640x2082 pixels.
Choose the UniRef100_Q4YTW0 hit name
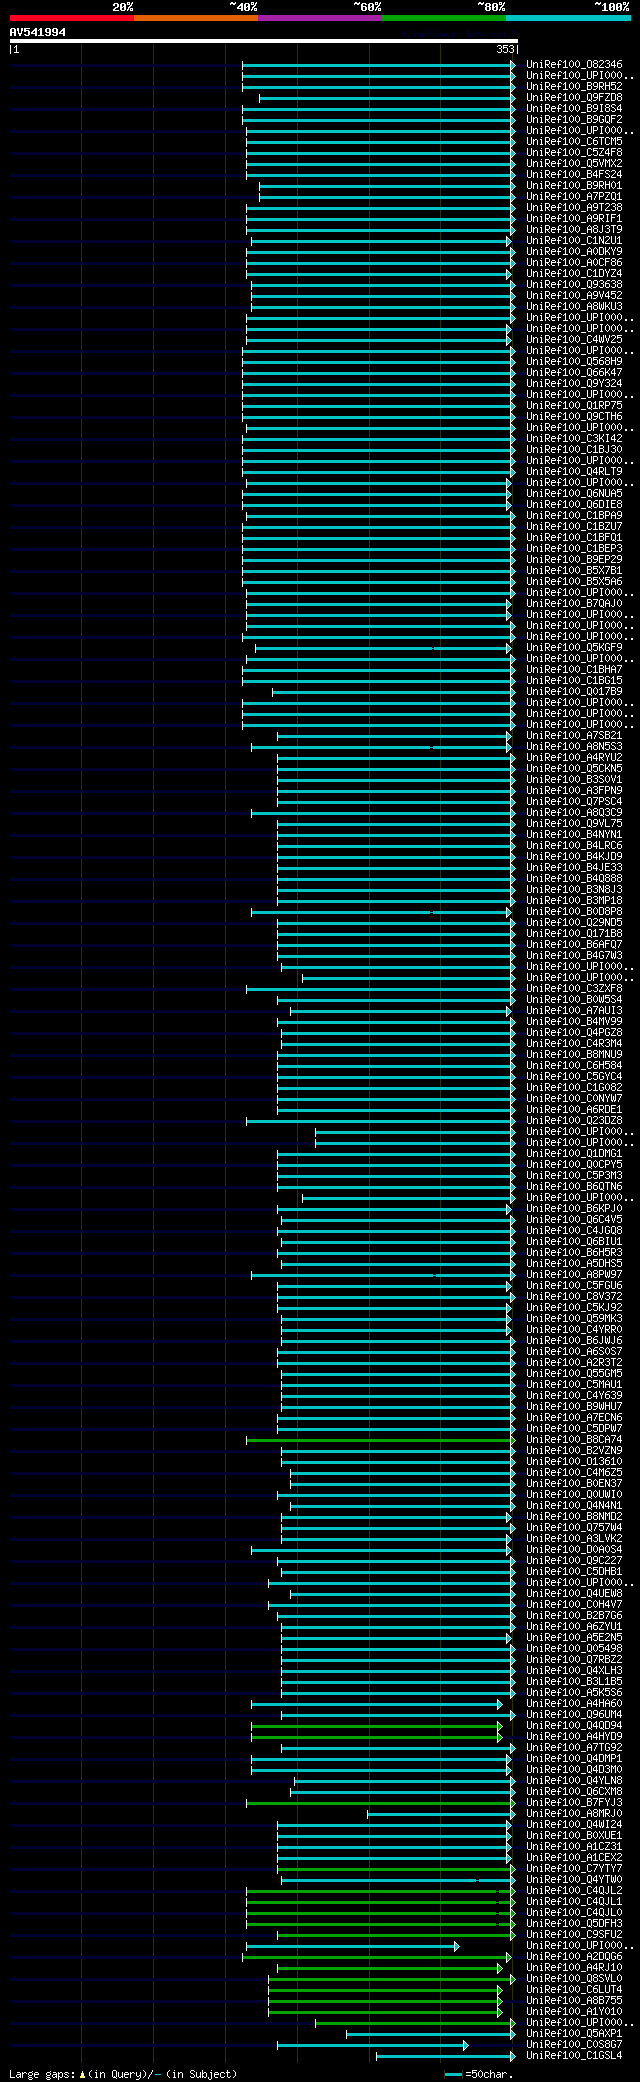pyautogui.click(x=574, y=1880)
